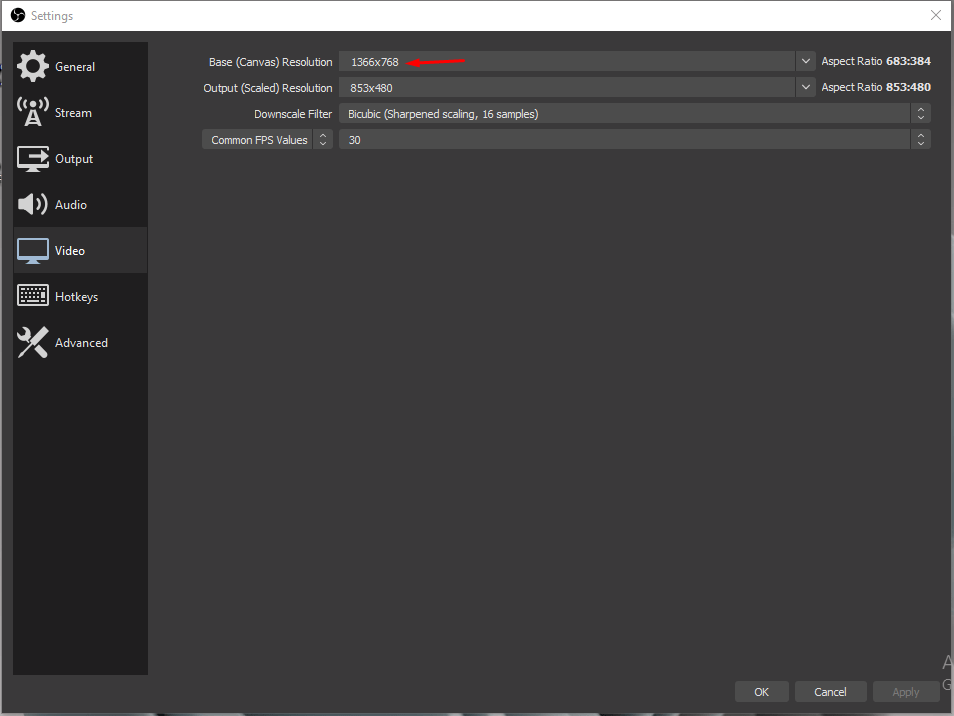Open the Downscale Filter selector
The height and width of the screenshot is (716, 954).
coord(921,113)
